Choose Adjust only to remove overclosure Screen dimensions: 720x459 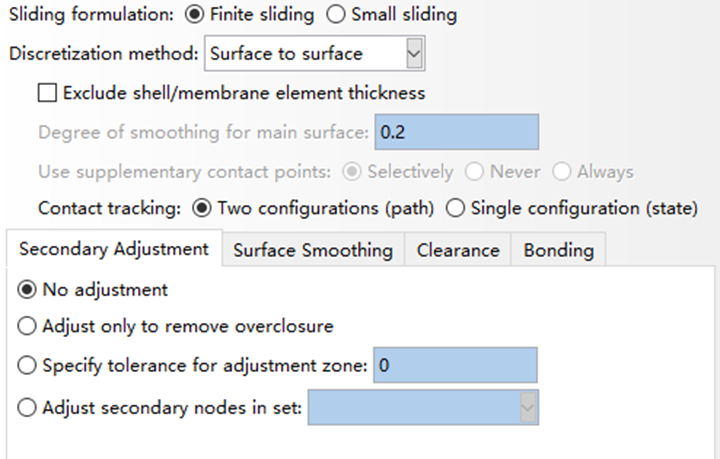point(27,326)
